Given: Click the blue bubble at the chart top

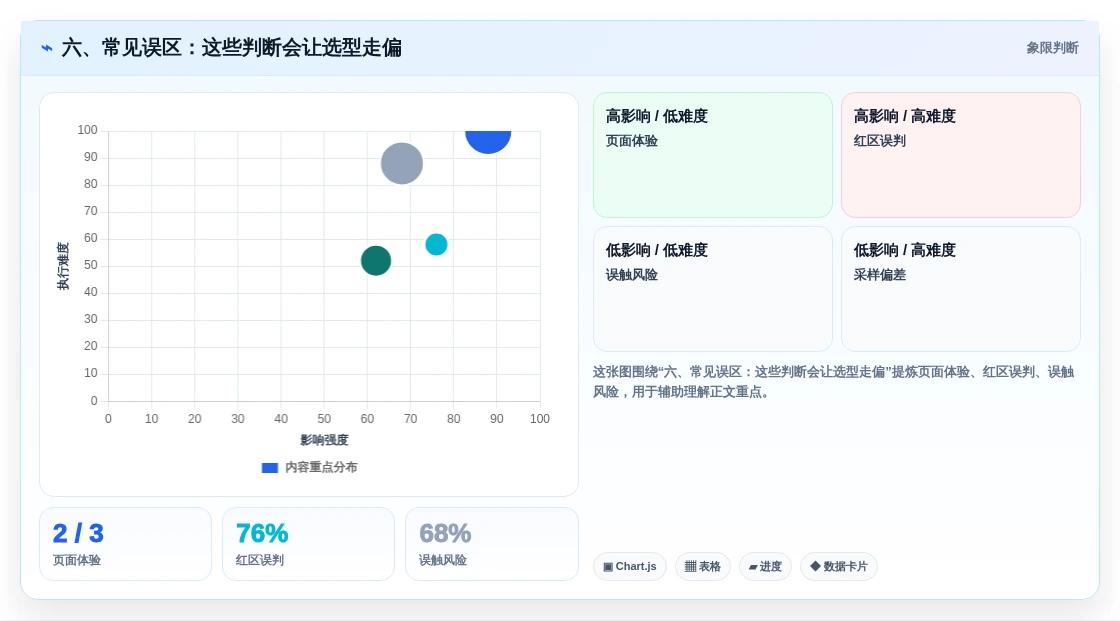Looking at the screenshot, I should (x=488, y=141).
